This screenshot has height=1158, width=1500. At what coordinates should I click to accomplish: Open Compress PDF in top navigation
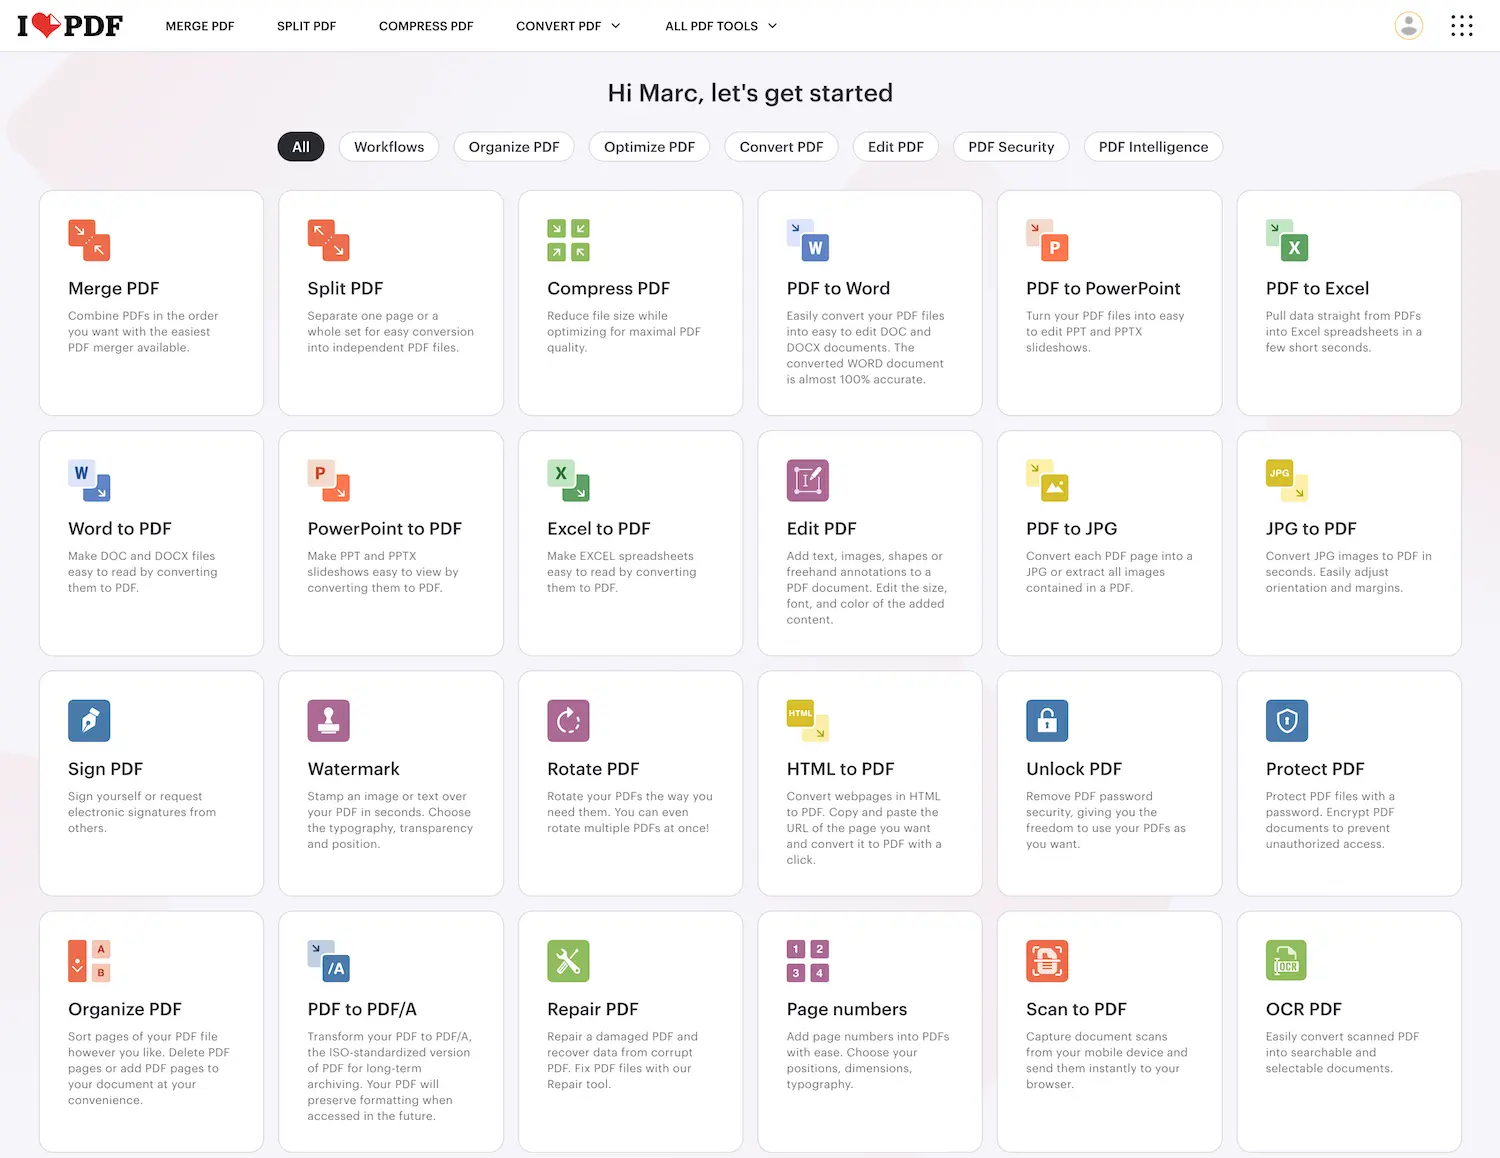click(426, 26)
